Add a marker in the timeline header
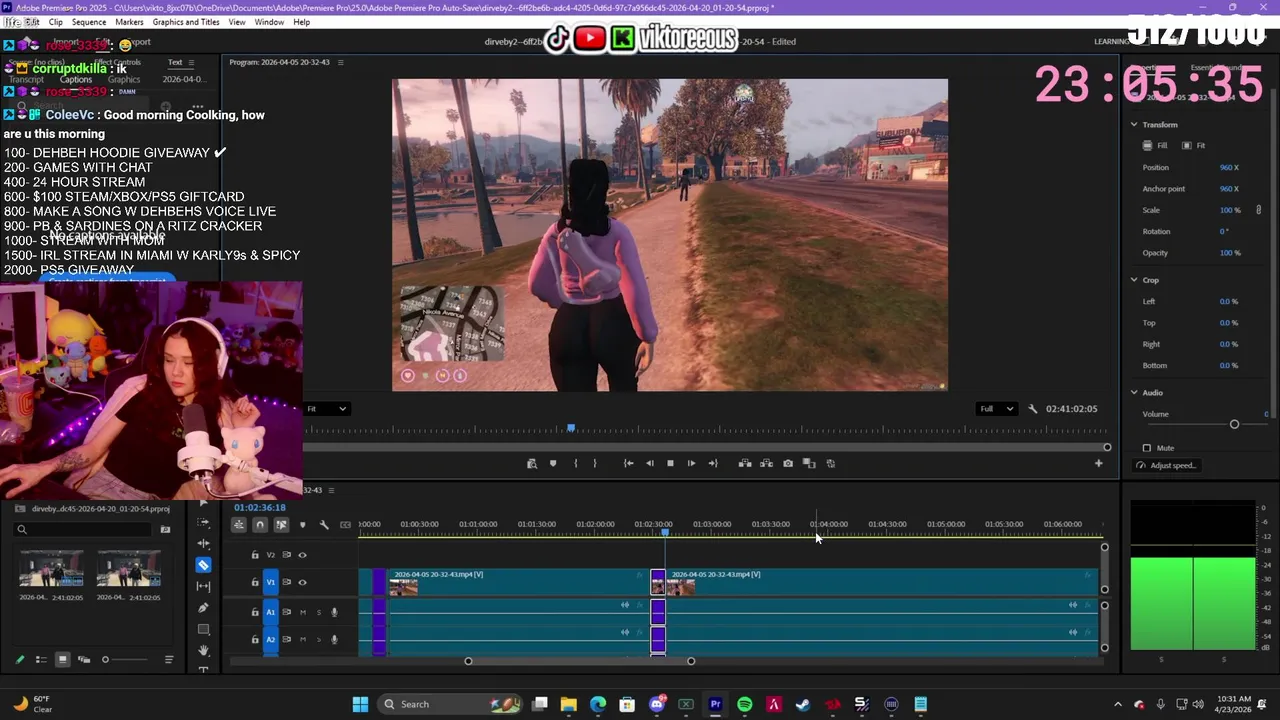1280x720 pixels. click(303, 525)
